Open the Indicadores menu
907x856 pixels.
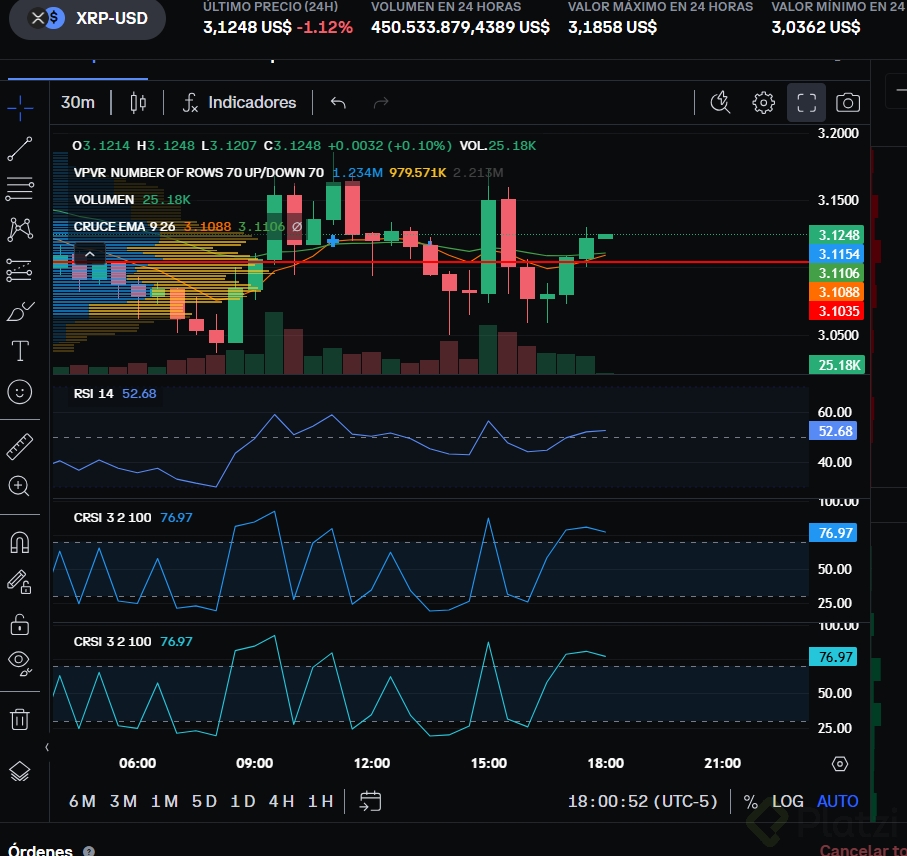tap(239, 103)
